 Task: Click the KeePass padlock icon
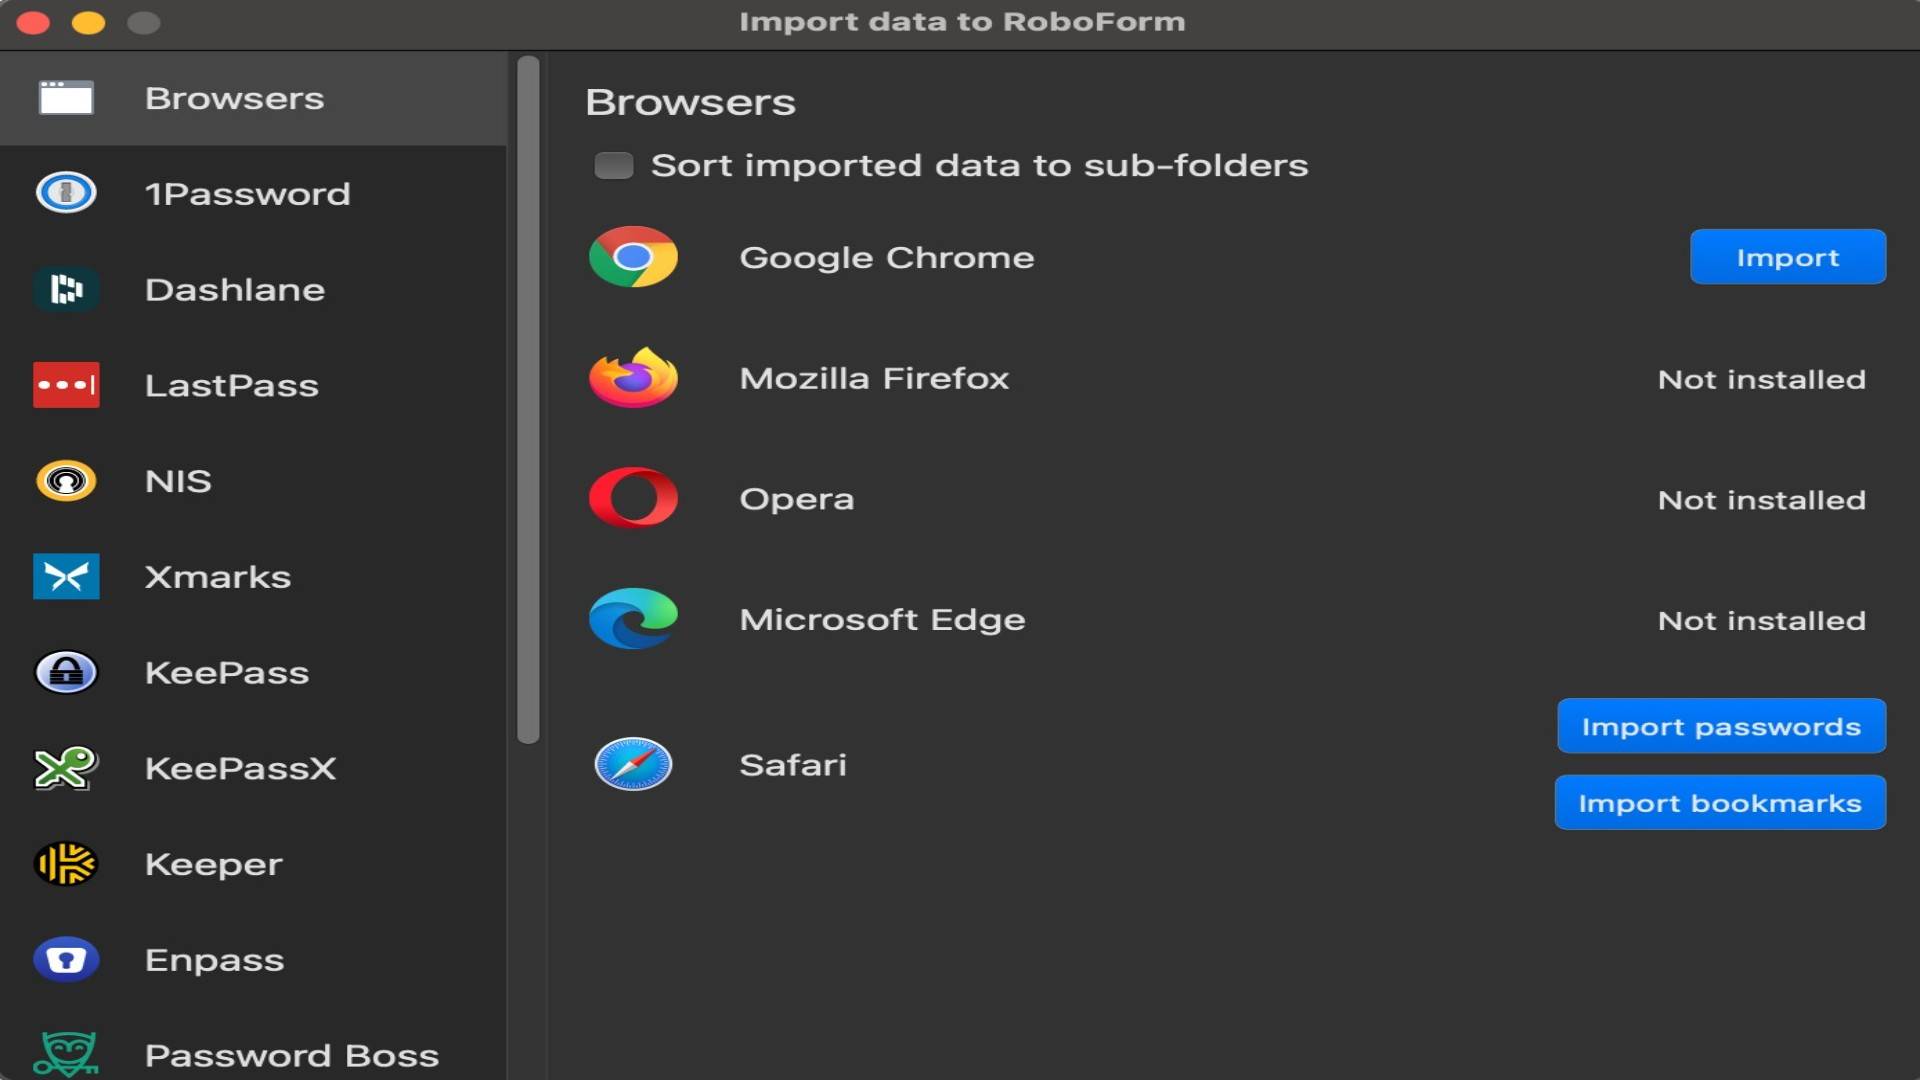coord(66,672)
